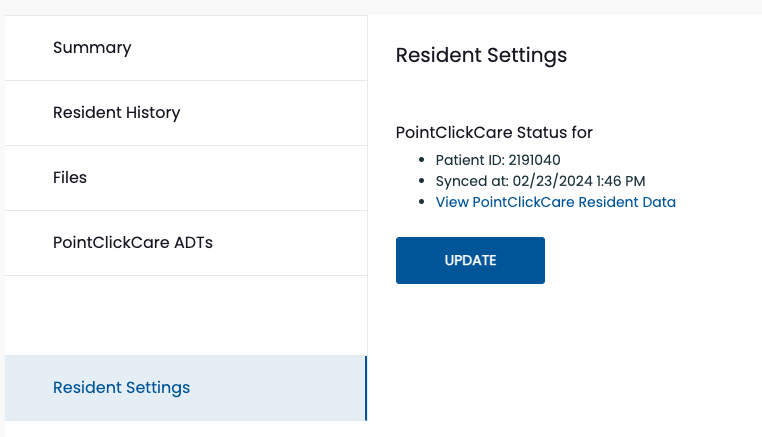Image resolution: width=762 pixels, height=437 pixels.
Task: Click the patient ID number 2191040
Action: [534, 160]
